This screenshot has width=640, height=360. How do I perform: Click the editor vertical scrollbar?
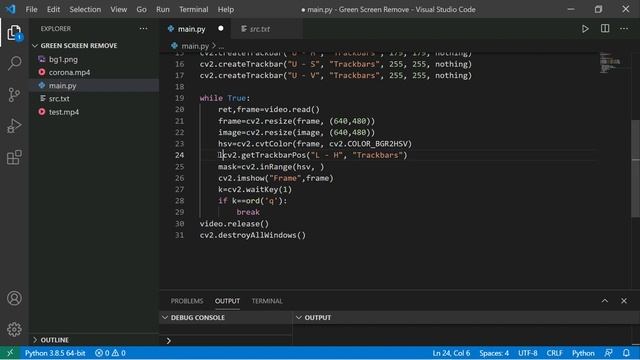click(636, 169)
